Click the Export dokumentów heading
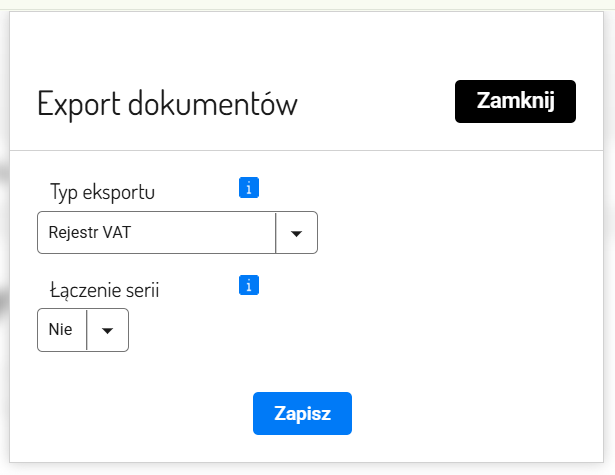Screen dimensions: 615x475 point(167,104)
